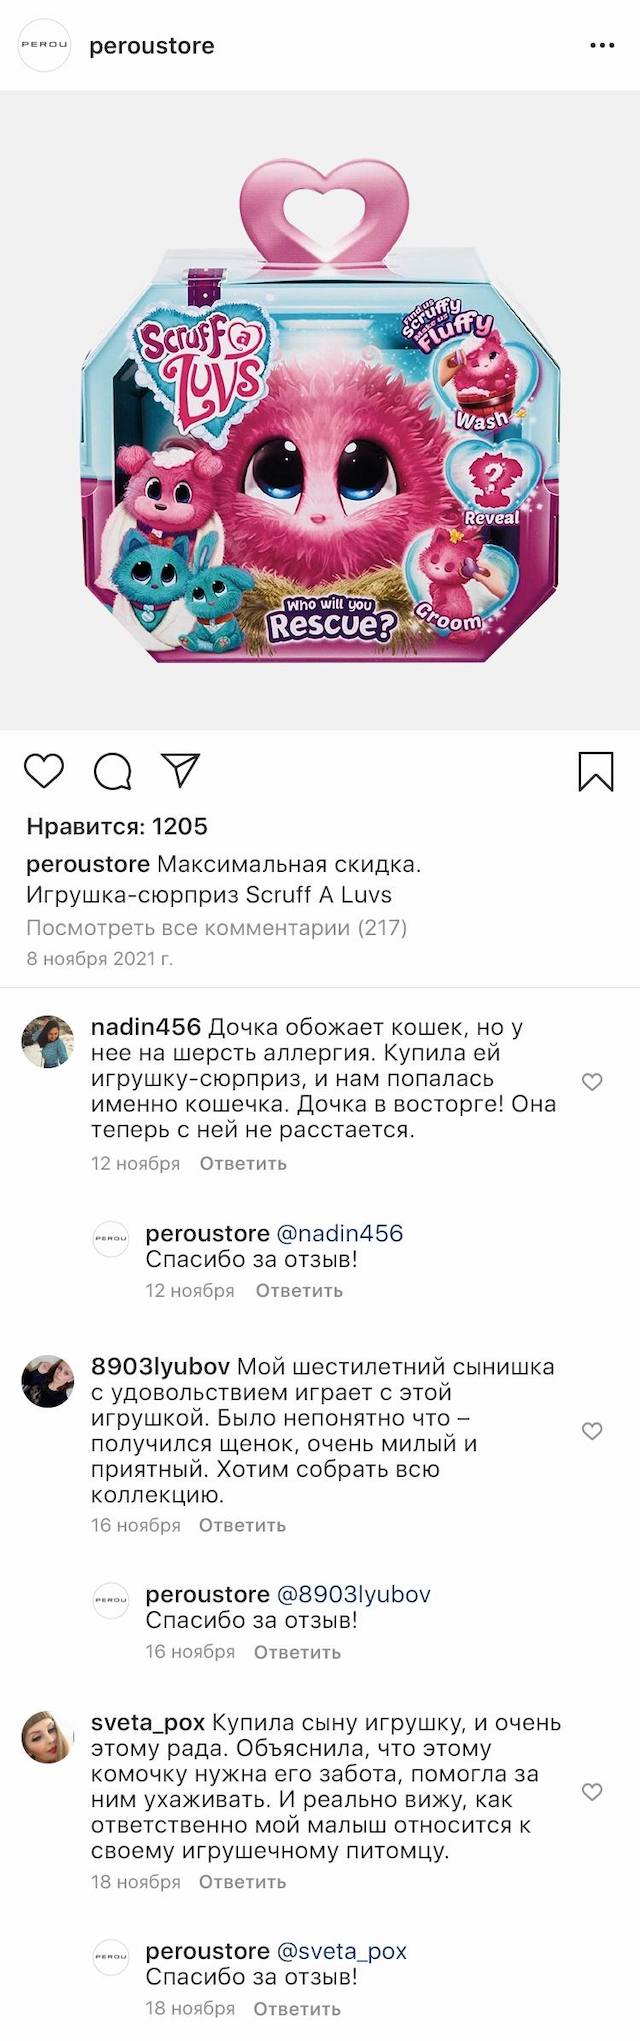Click the peroustore username in the header
This screenshot has width=640, height=2041.
coord(152,46)
